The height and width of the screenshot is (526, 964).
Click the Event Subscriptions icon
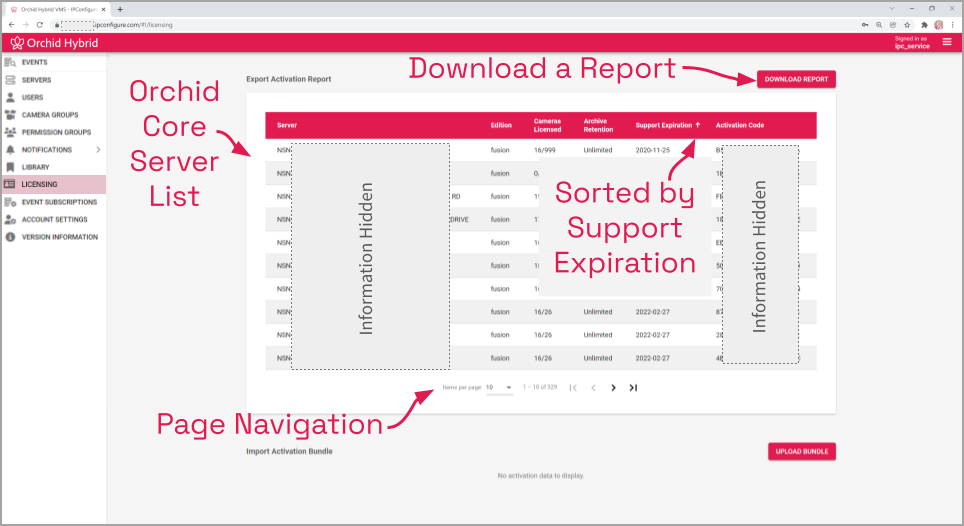pos(10,202)
